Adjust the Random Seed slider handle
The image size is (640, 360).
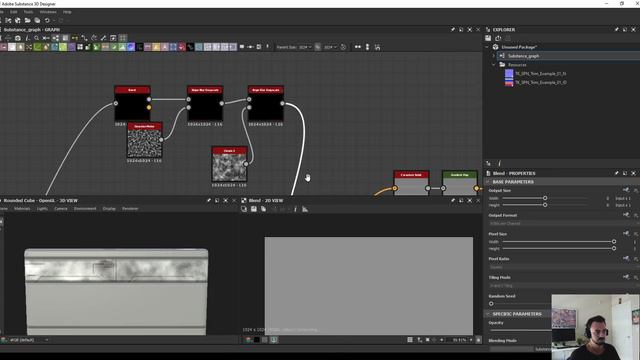coord(491,304)
